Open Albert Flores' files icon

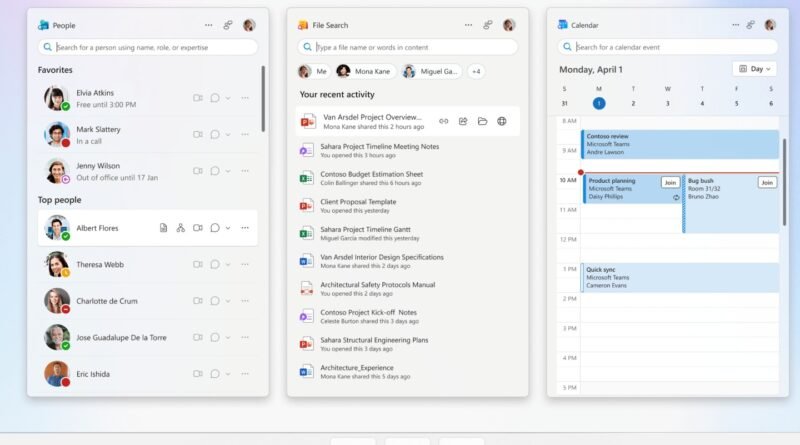coord(163,228)
